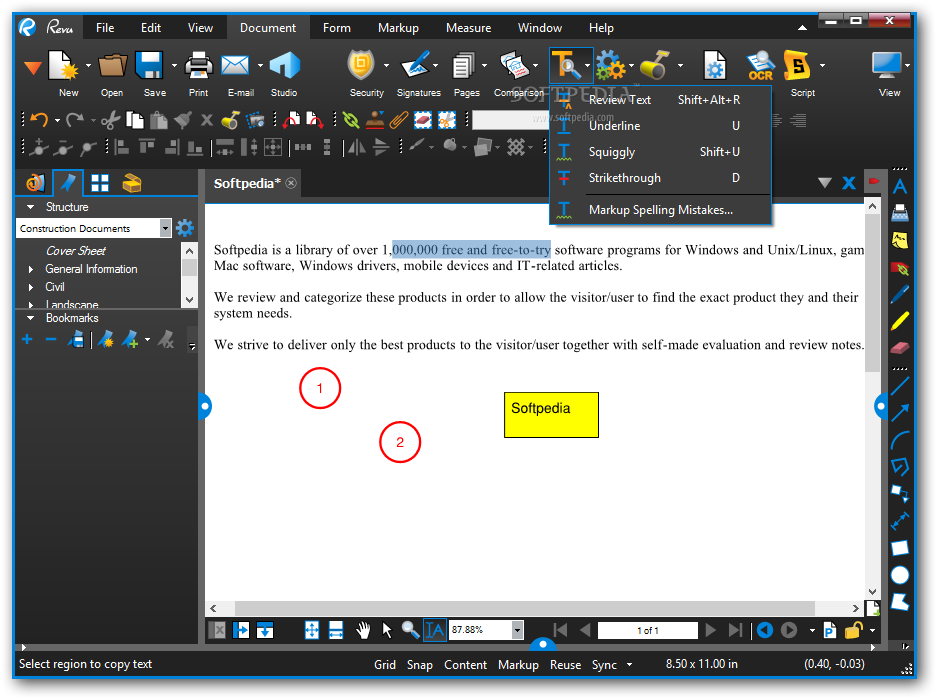937x699 pixels.
Task: Click the Security shield icon
Action: pos(362,66)
